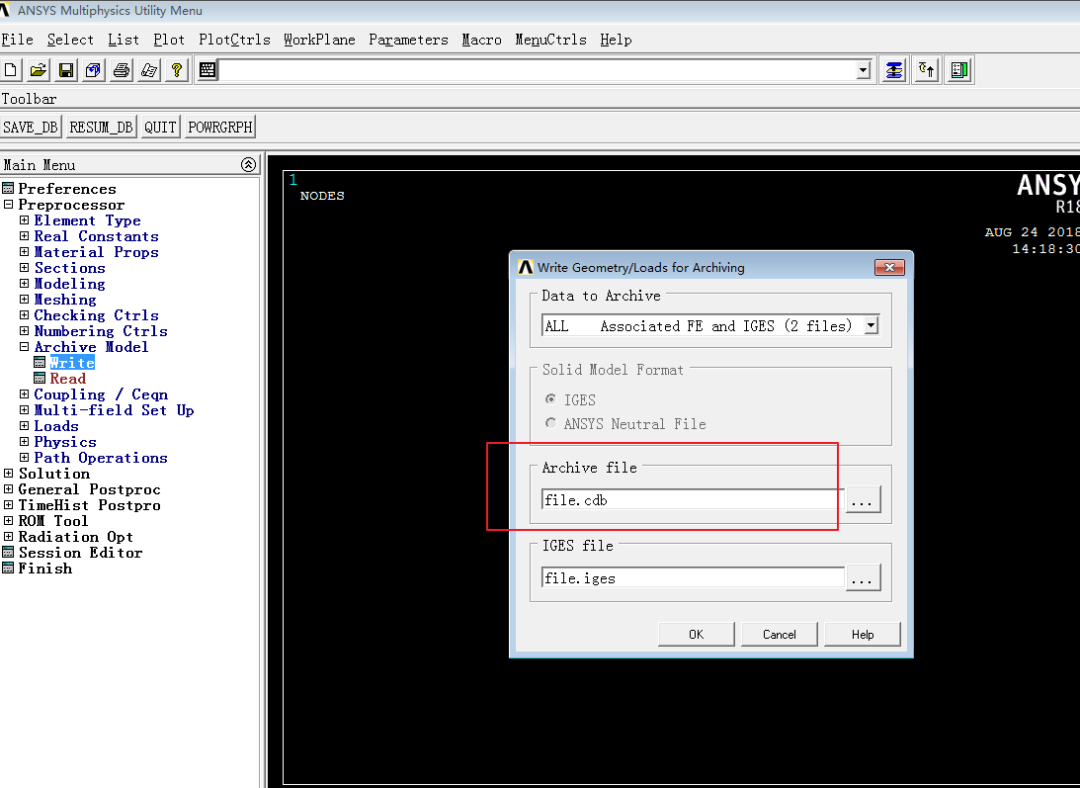Expand the Loads node
Viewport: 1080px width, 788px height.
tap(24, 426)
